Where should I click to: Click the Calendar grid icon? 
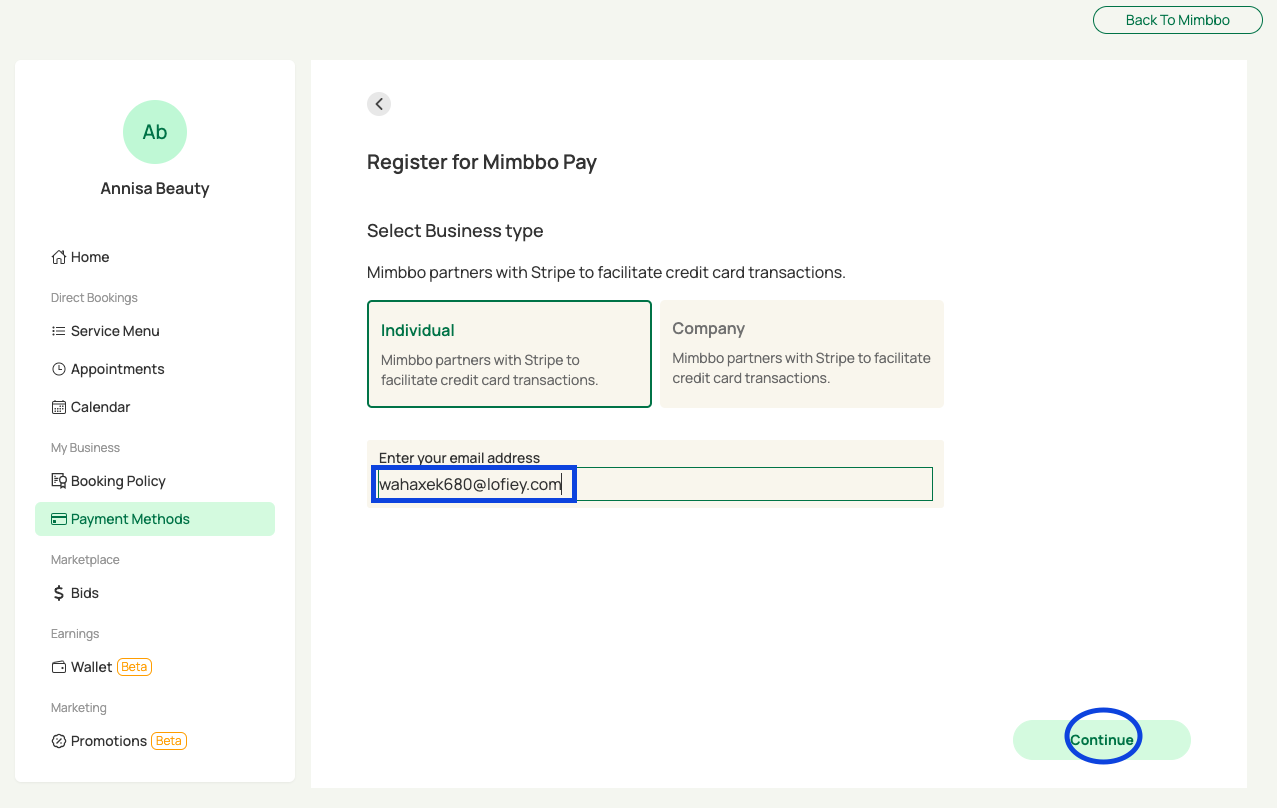point(59,407)
